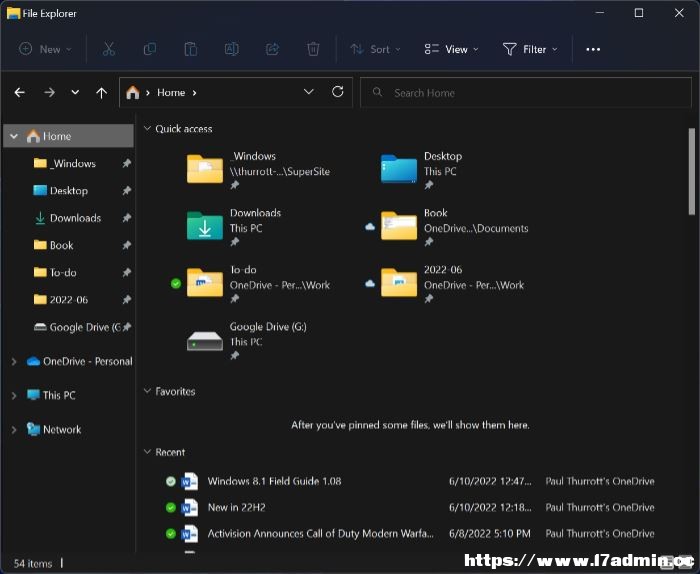This screenshot has height=574, width=700.
Task: Click Home breadcrumb in address bar
Action: point(171,92)
